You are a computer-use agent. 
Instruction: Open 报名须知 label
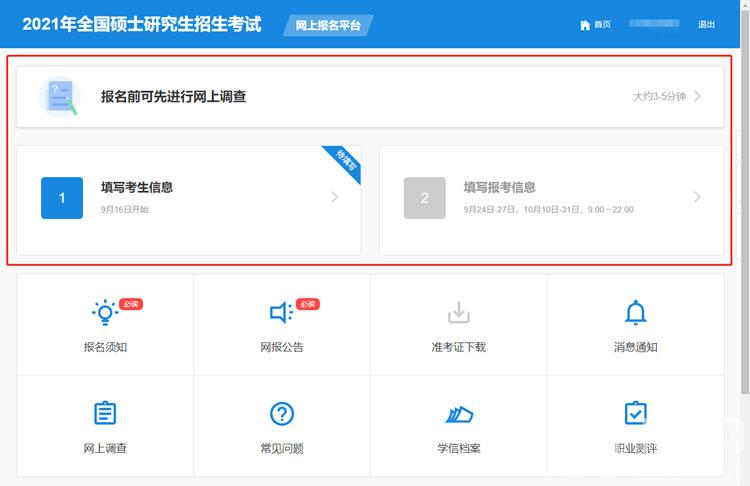pos(105,347)
